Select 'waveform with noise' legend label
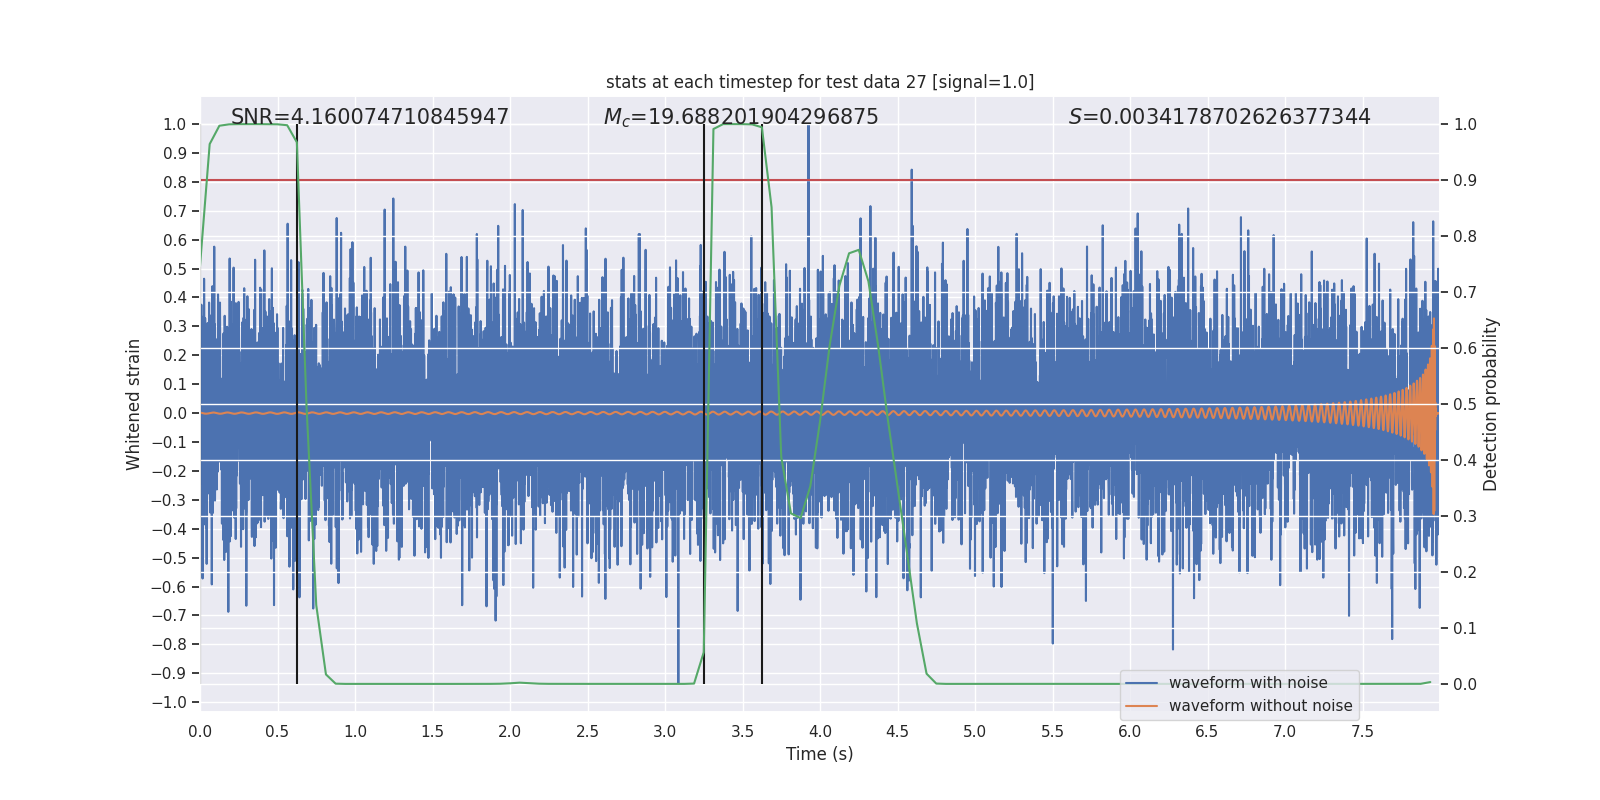The width and height of the screenshot is (1600, 800). 1248,683
